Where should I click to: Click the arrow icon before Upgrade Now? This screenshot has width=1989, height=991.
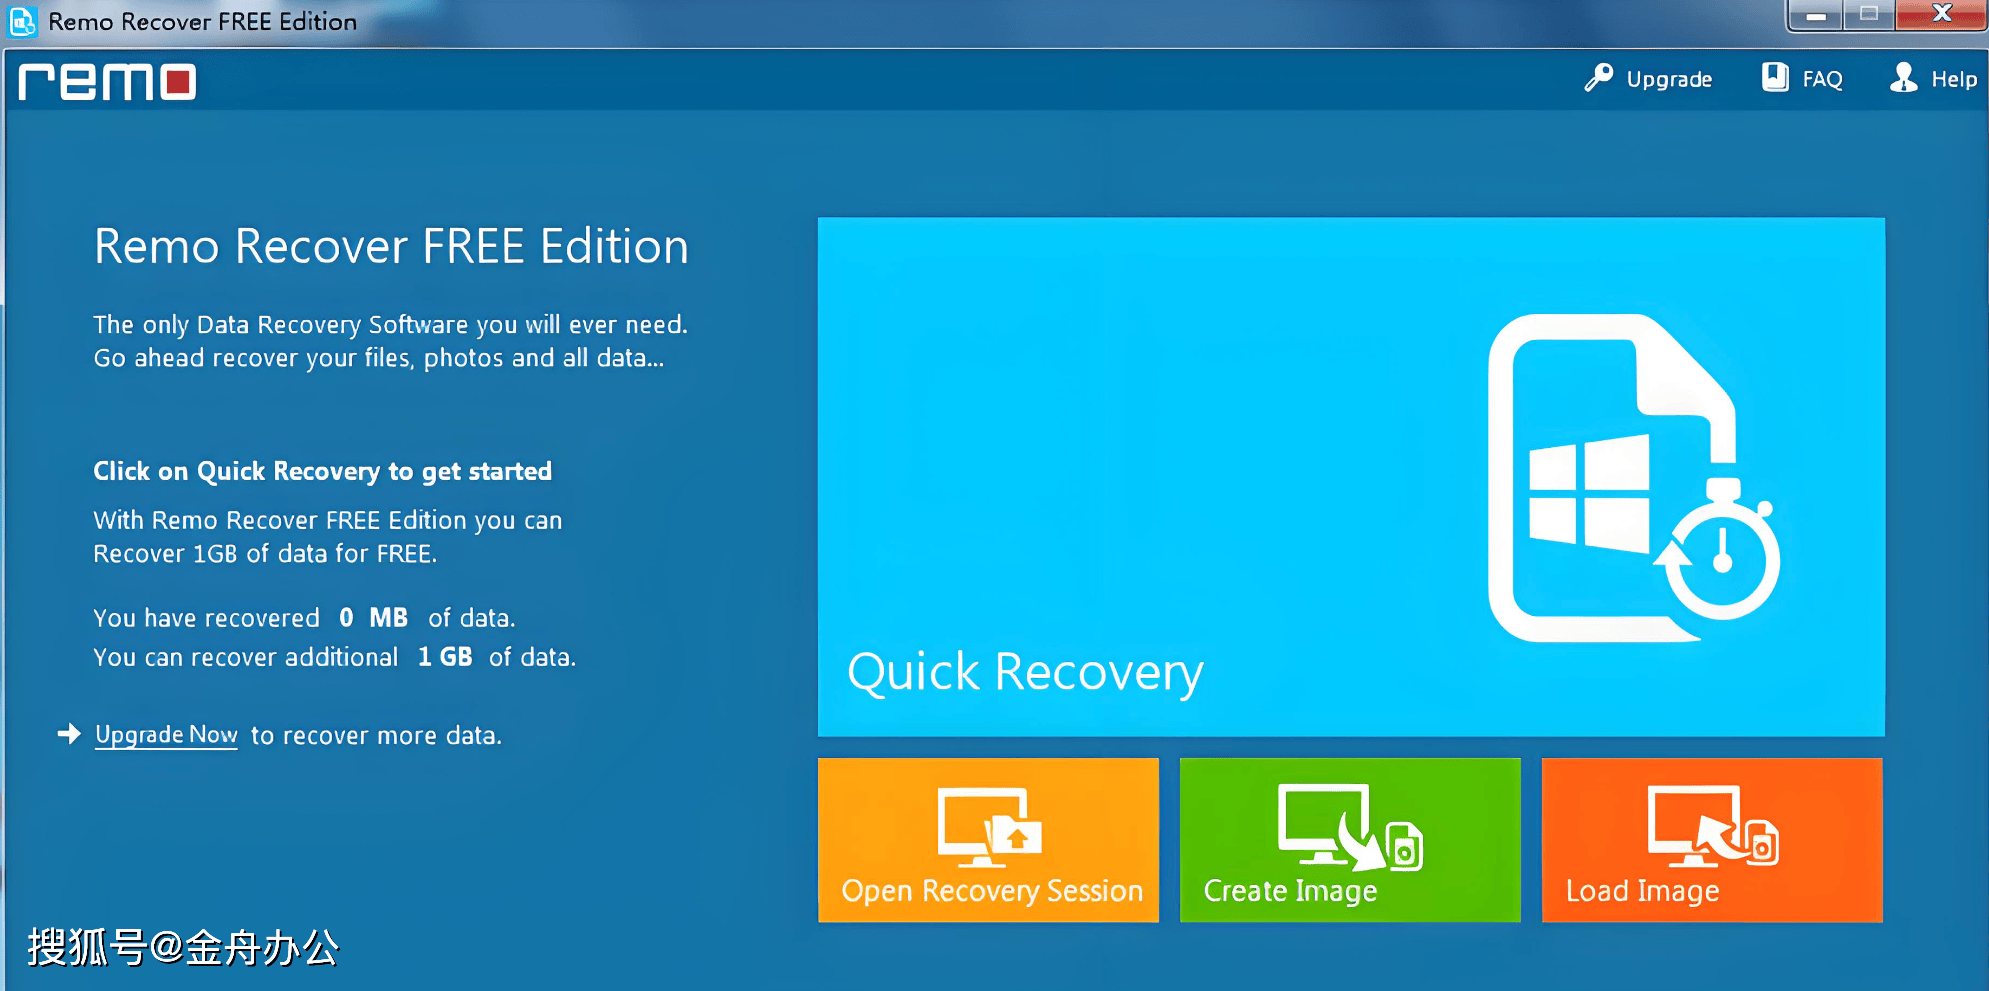point(69,734)
